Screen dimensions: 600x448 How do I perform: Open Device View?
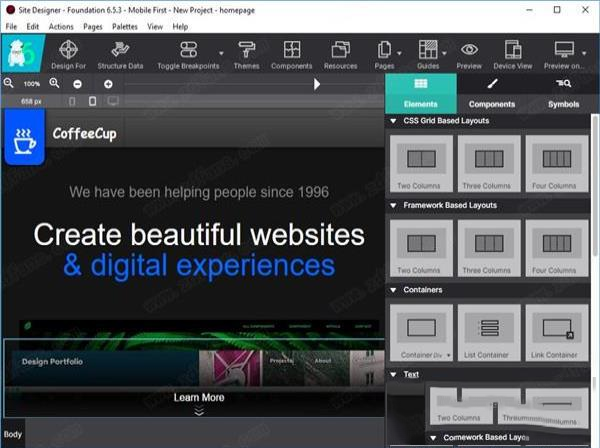(513, 54)
